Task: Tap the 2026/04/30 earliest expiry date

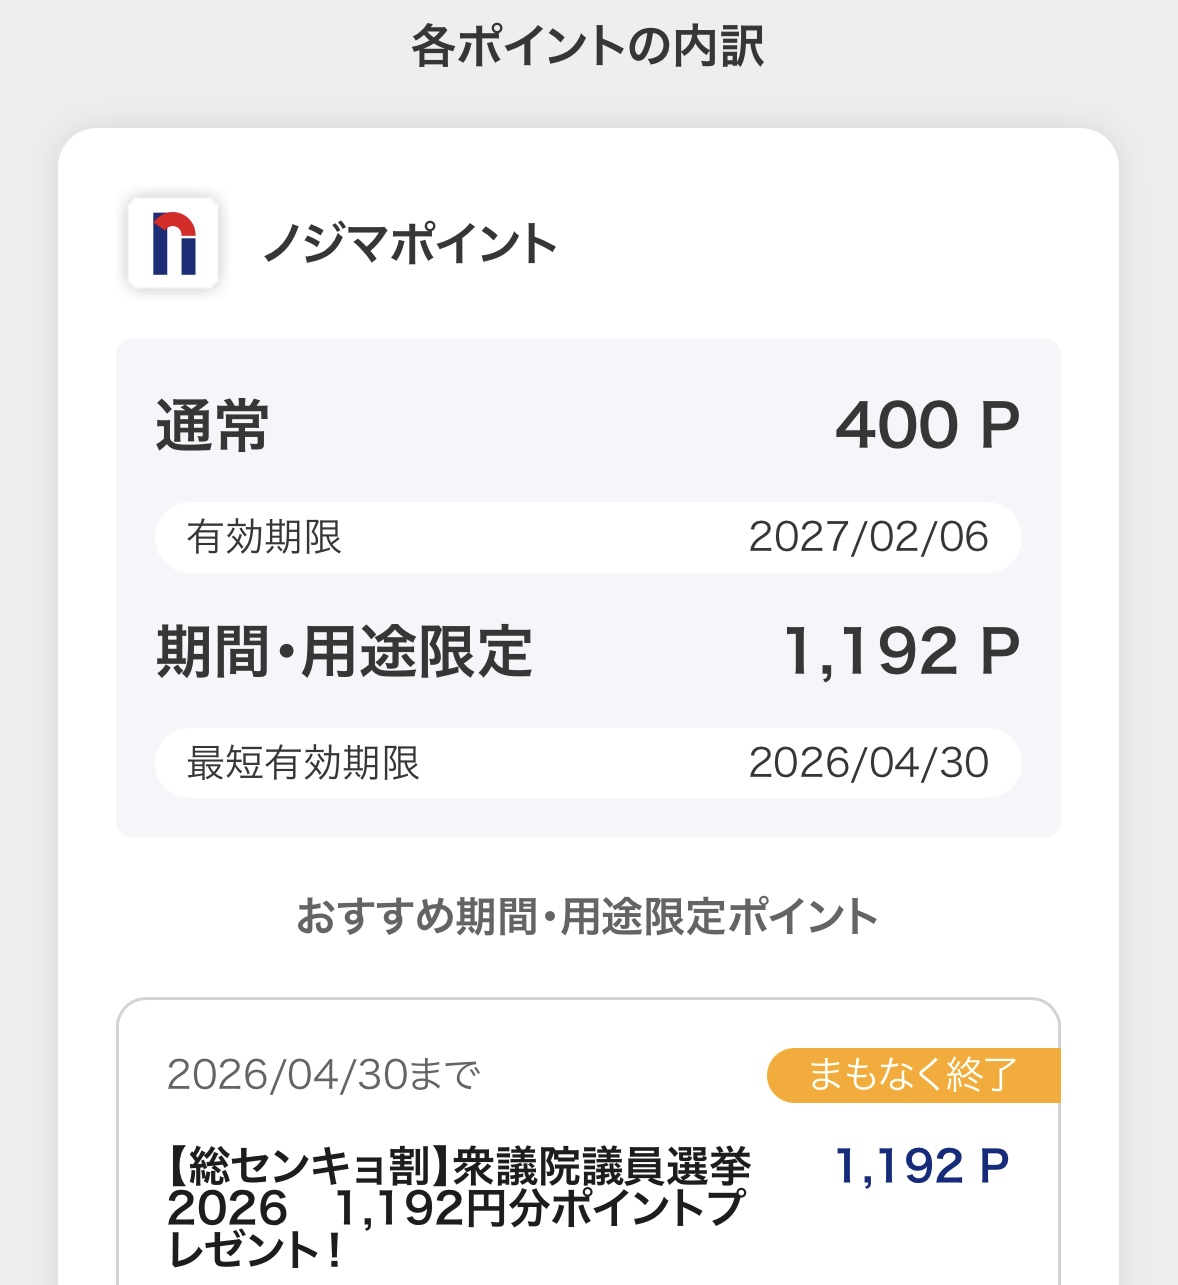Action: (868, 763)
